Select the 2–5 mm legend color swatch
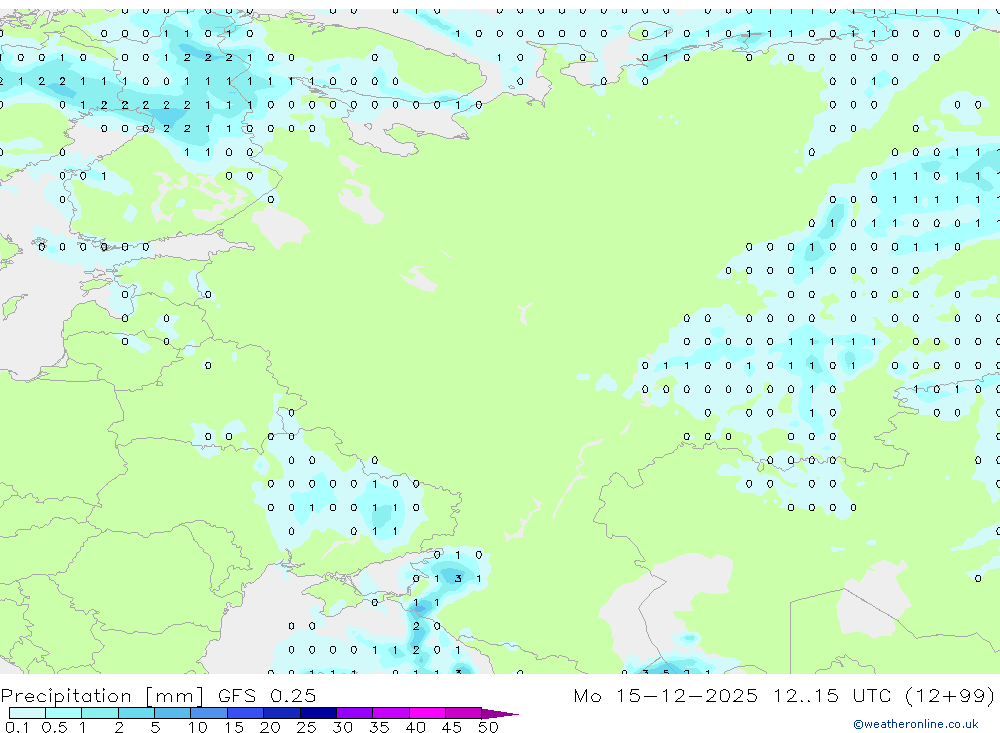The image size is (1000, 733). click(136, 713)
